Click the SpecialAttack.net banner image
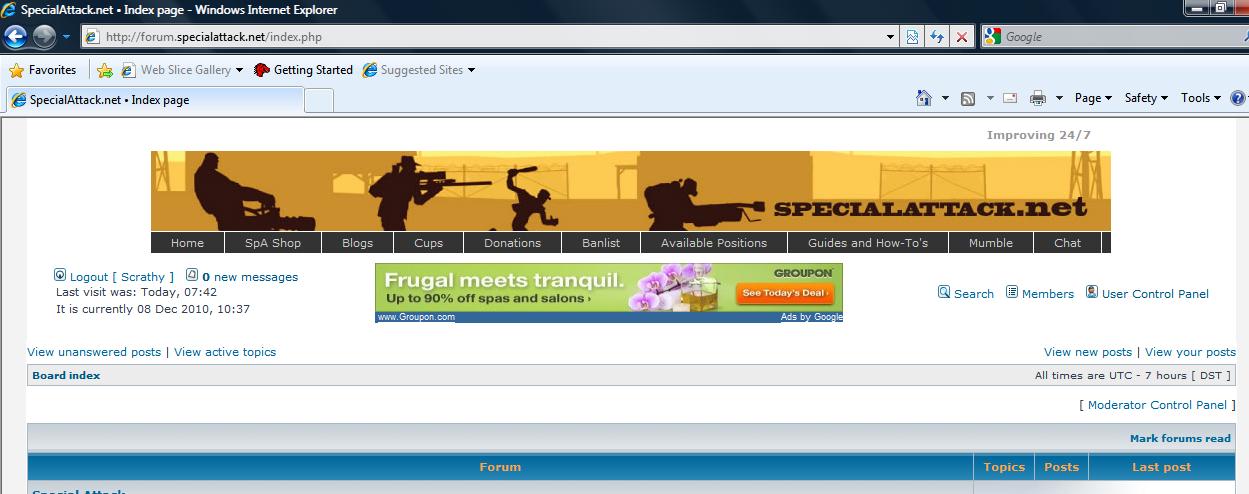Viewport: 1249px width, 494px height. tap(631, 191)
